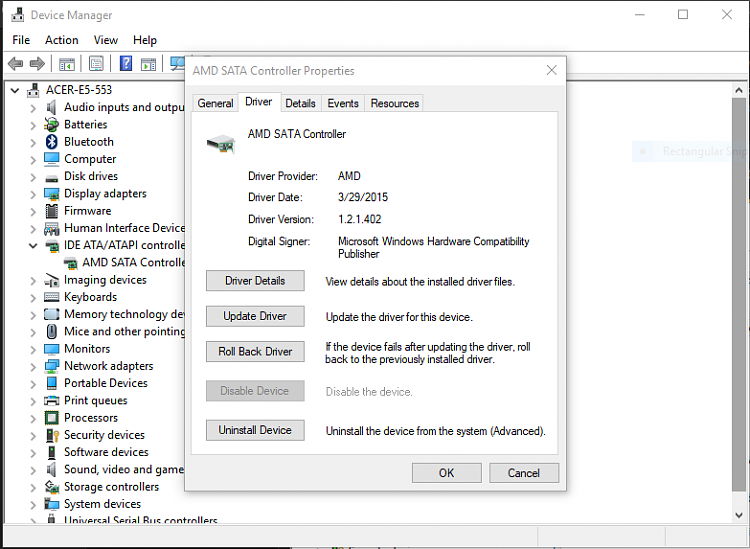Expand the System devices category
Image resolution: width=750 pixels, height=549 pixels.
[33, 505]
